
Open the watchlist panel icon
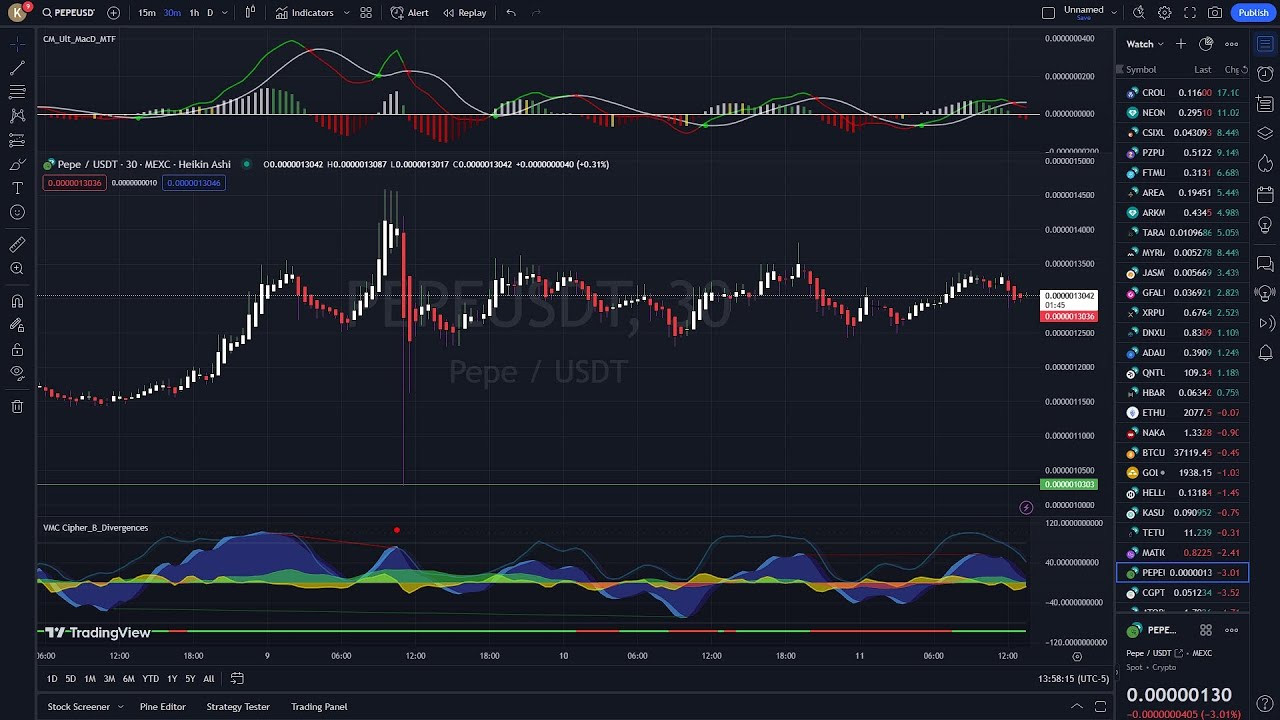(1265, 44)
